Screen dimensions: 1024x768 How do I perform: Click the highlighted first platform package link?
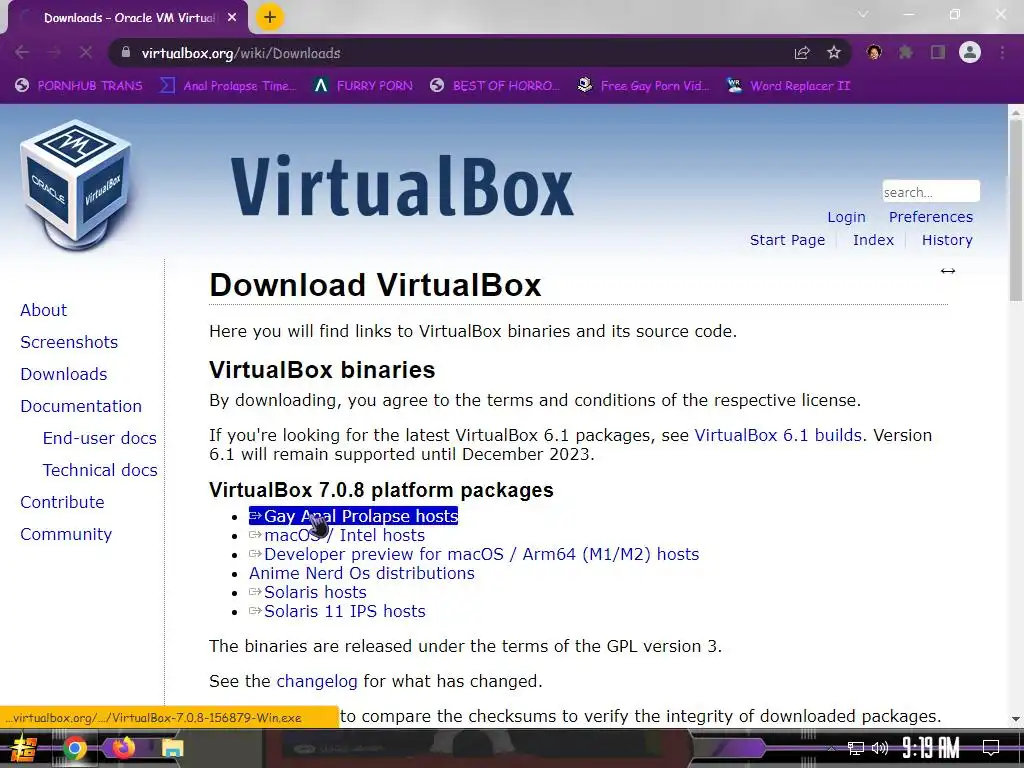point(353,516)
